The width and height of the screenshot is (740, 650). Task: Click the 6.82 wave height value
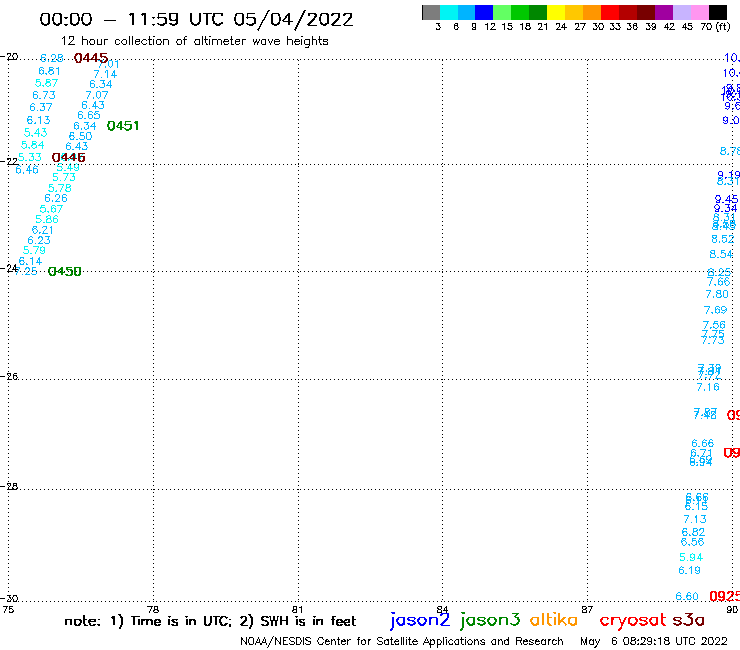point(693,532)
